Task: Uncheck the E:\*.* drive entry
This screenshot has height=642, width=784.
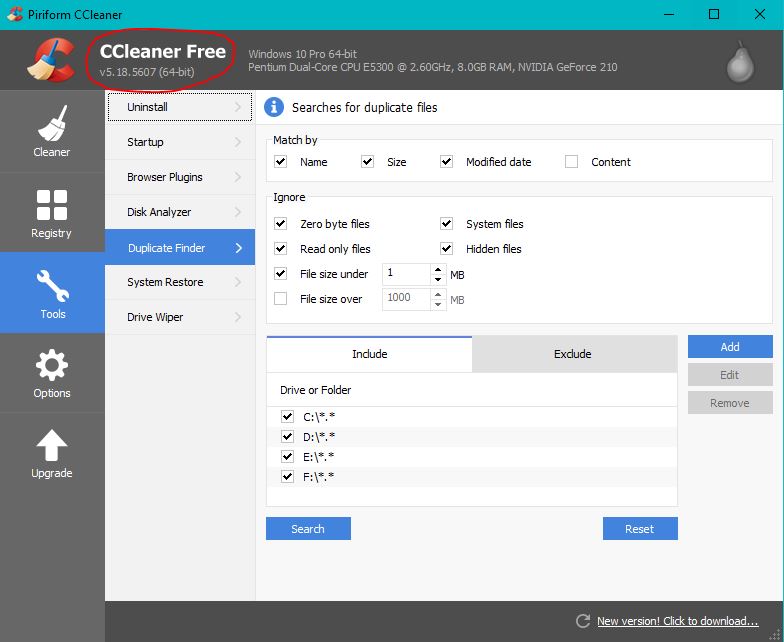Action: (x=287, y=456)
